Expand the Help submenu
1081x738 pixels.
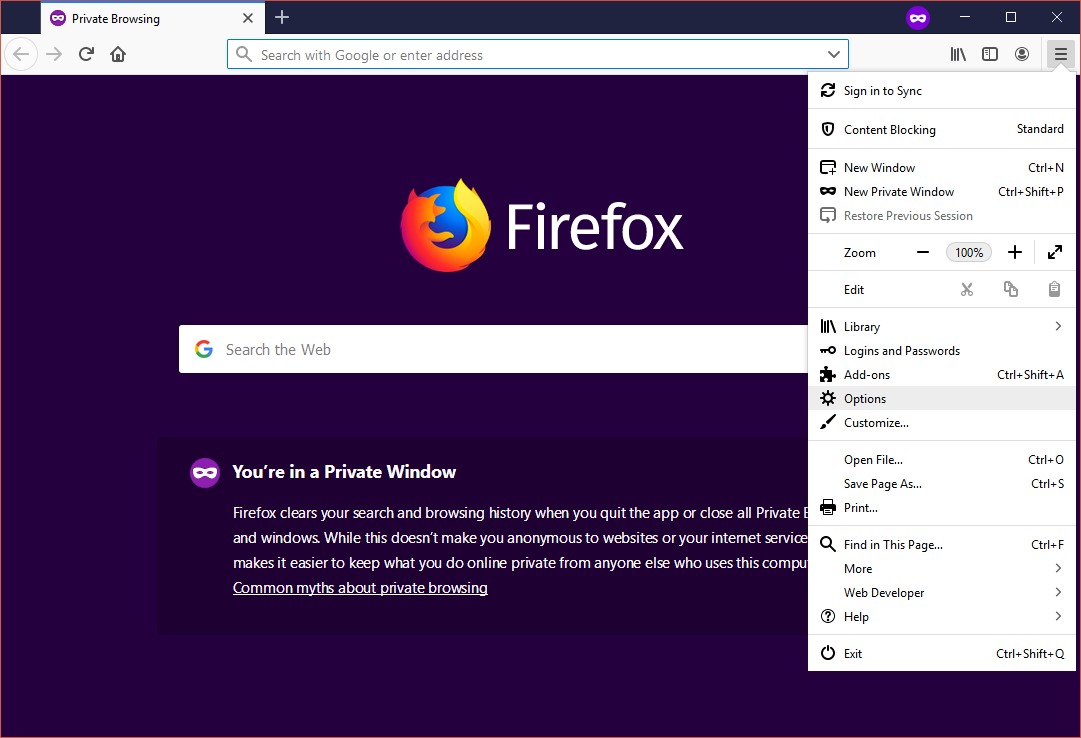click(x=942, y=617)
